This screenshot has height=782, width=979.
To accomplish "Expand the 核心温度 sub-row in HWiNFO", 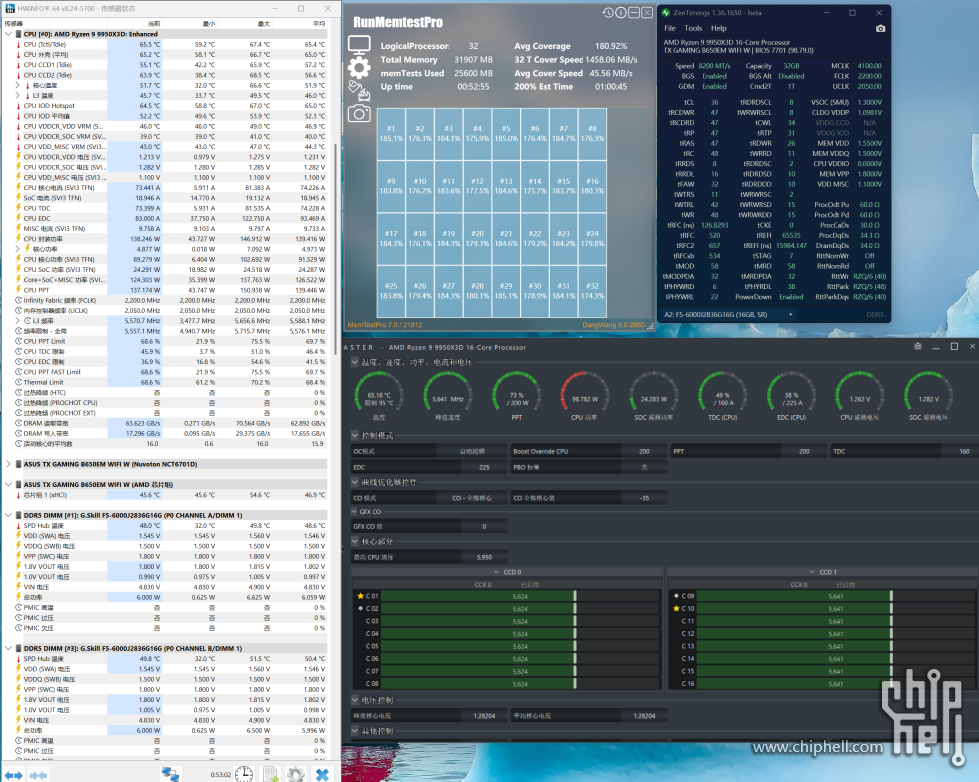I will click(x=17, y=86).
